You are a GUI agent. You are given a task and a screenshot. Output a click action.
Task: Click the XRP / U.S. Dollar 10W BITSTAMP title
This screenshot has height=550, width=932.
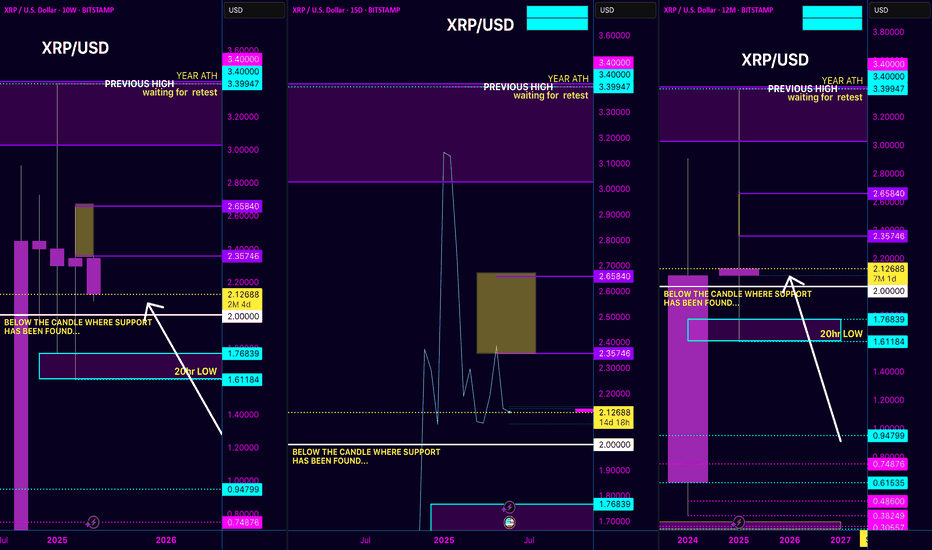pos(59,10)
